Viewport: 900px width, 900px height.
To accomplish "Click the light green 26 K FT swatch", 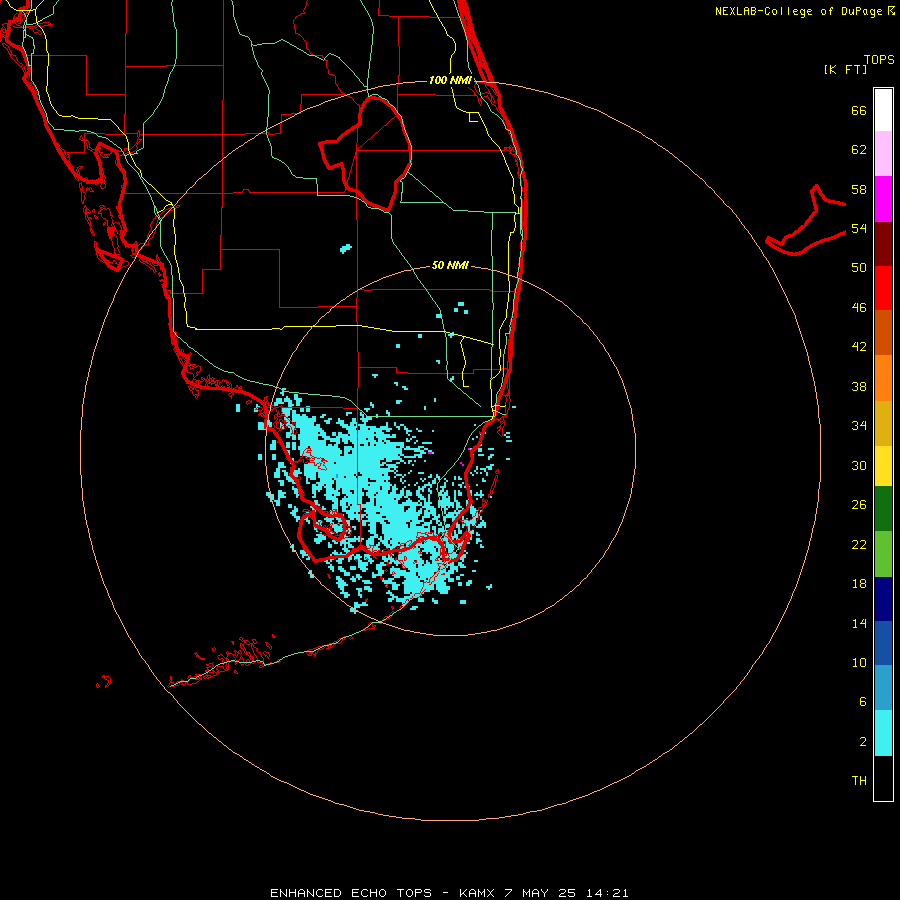I will (883, 554).
